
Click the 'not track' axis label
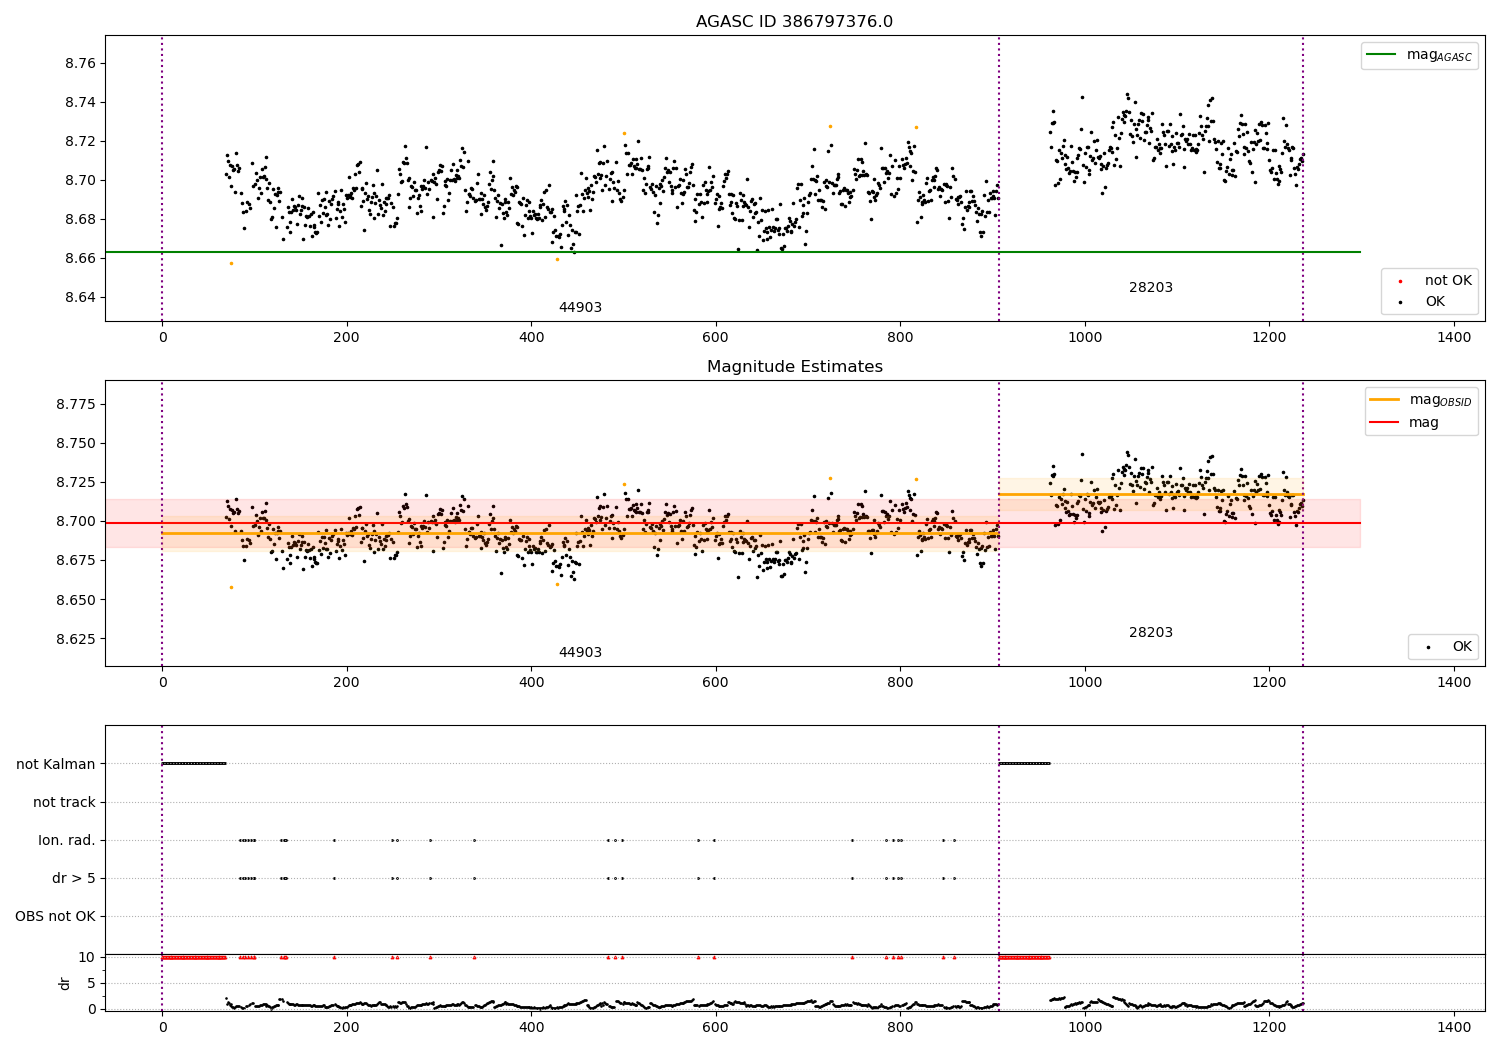pos(64,803)
